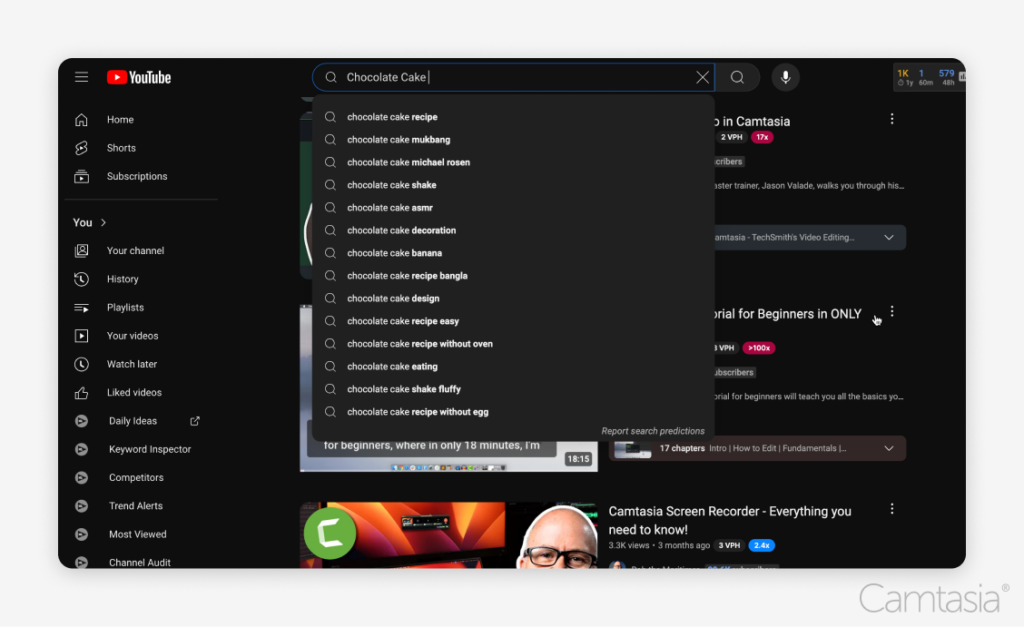Open Competitors tool
The width and height of the screenshot is (1024, 627).
tap(136, 477)
